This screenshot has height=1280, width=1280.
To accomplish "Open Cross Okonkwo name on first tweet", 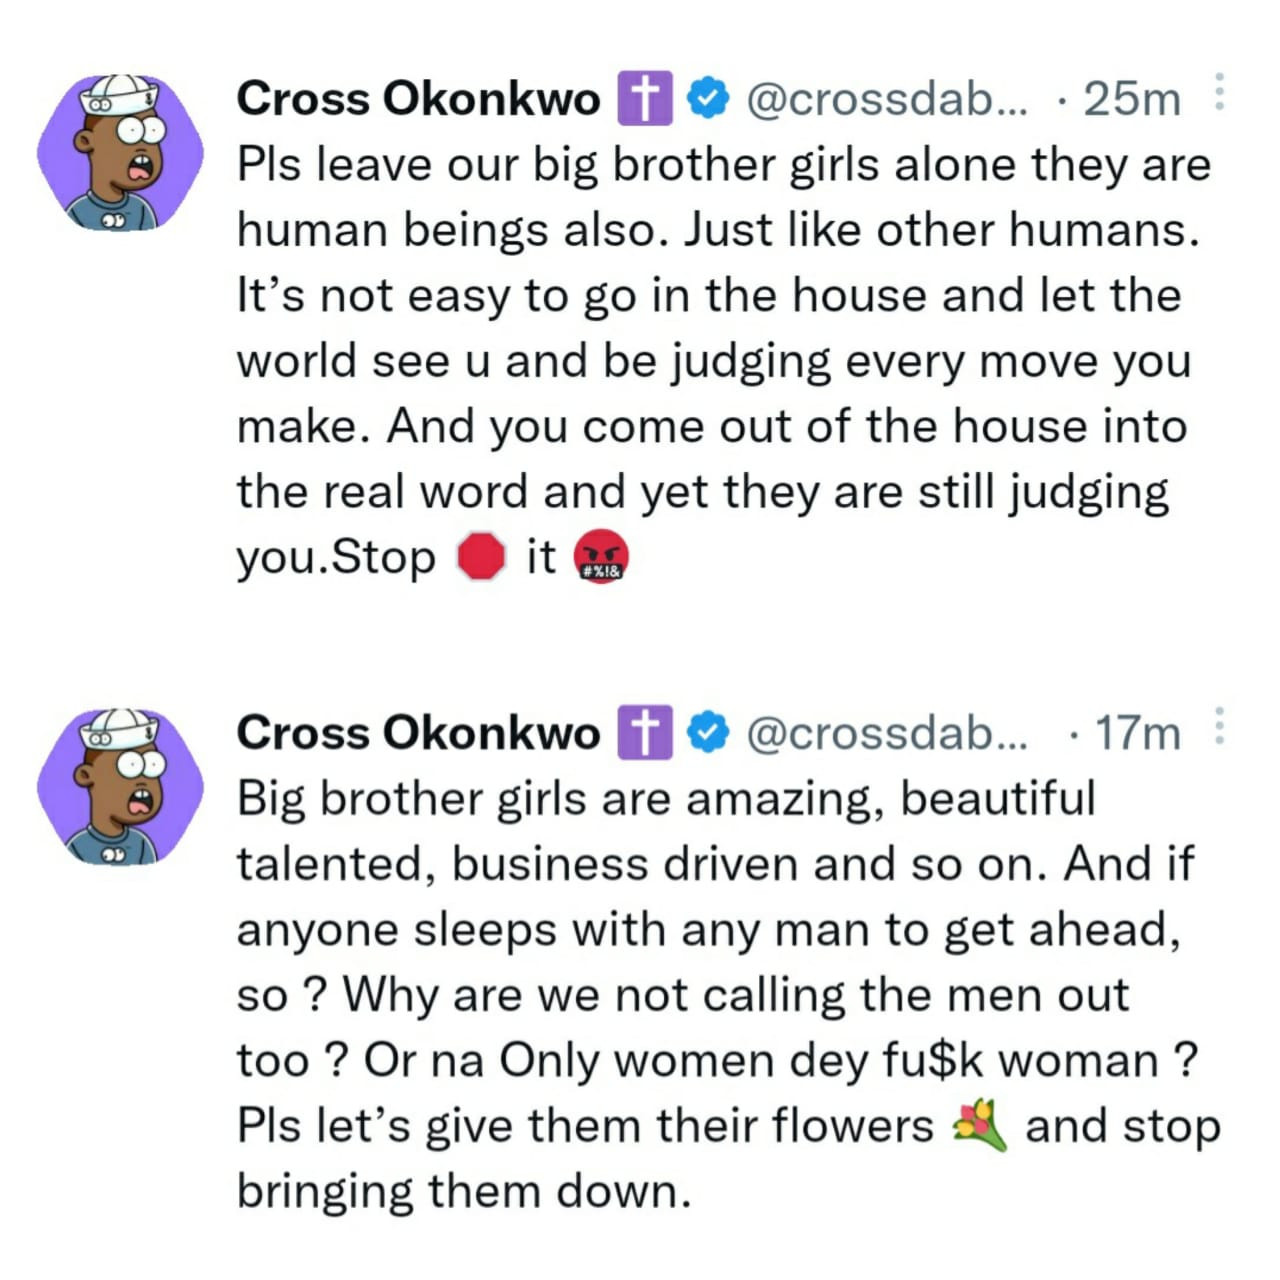I will pyautogui.click(x=418, y=99).
